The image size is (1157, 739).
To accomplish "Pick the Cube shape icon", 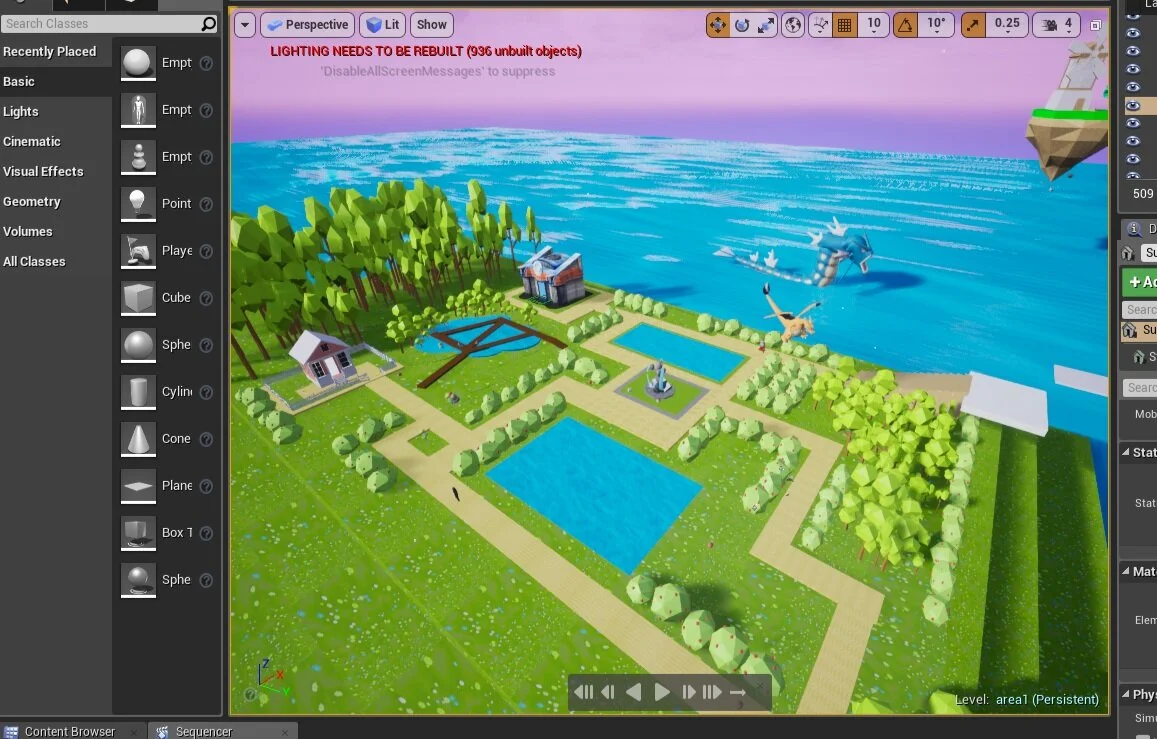I will point(138,298).
